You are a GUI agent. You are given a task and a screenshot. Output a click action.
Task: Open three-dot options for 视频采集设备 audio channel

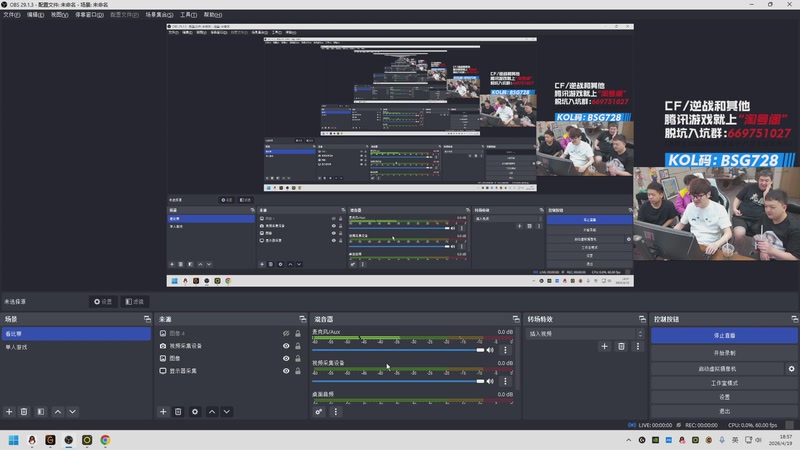[505, 381]
